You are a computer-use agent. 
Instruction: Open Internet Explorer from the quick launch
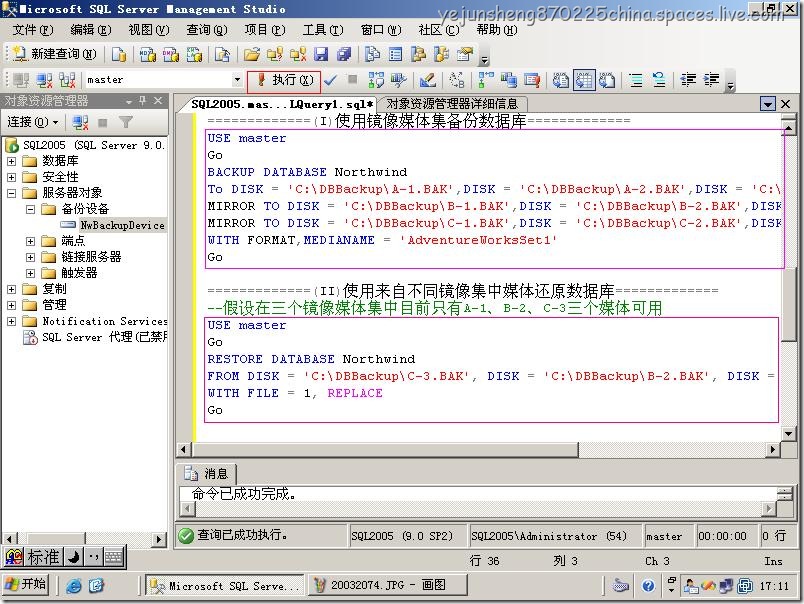coord(74,586)
